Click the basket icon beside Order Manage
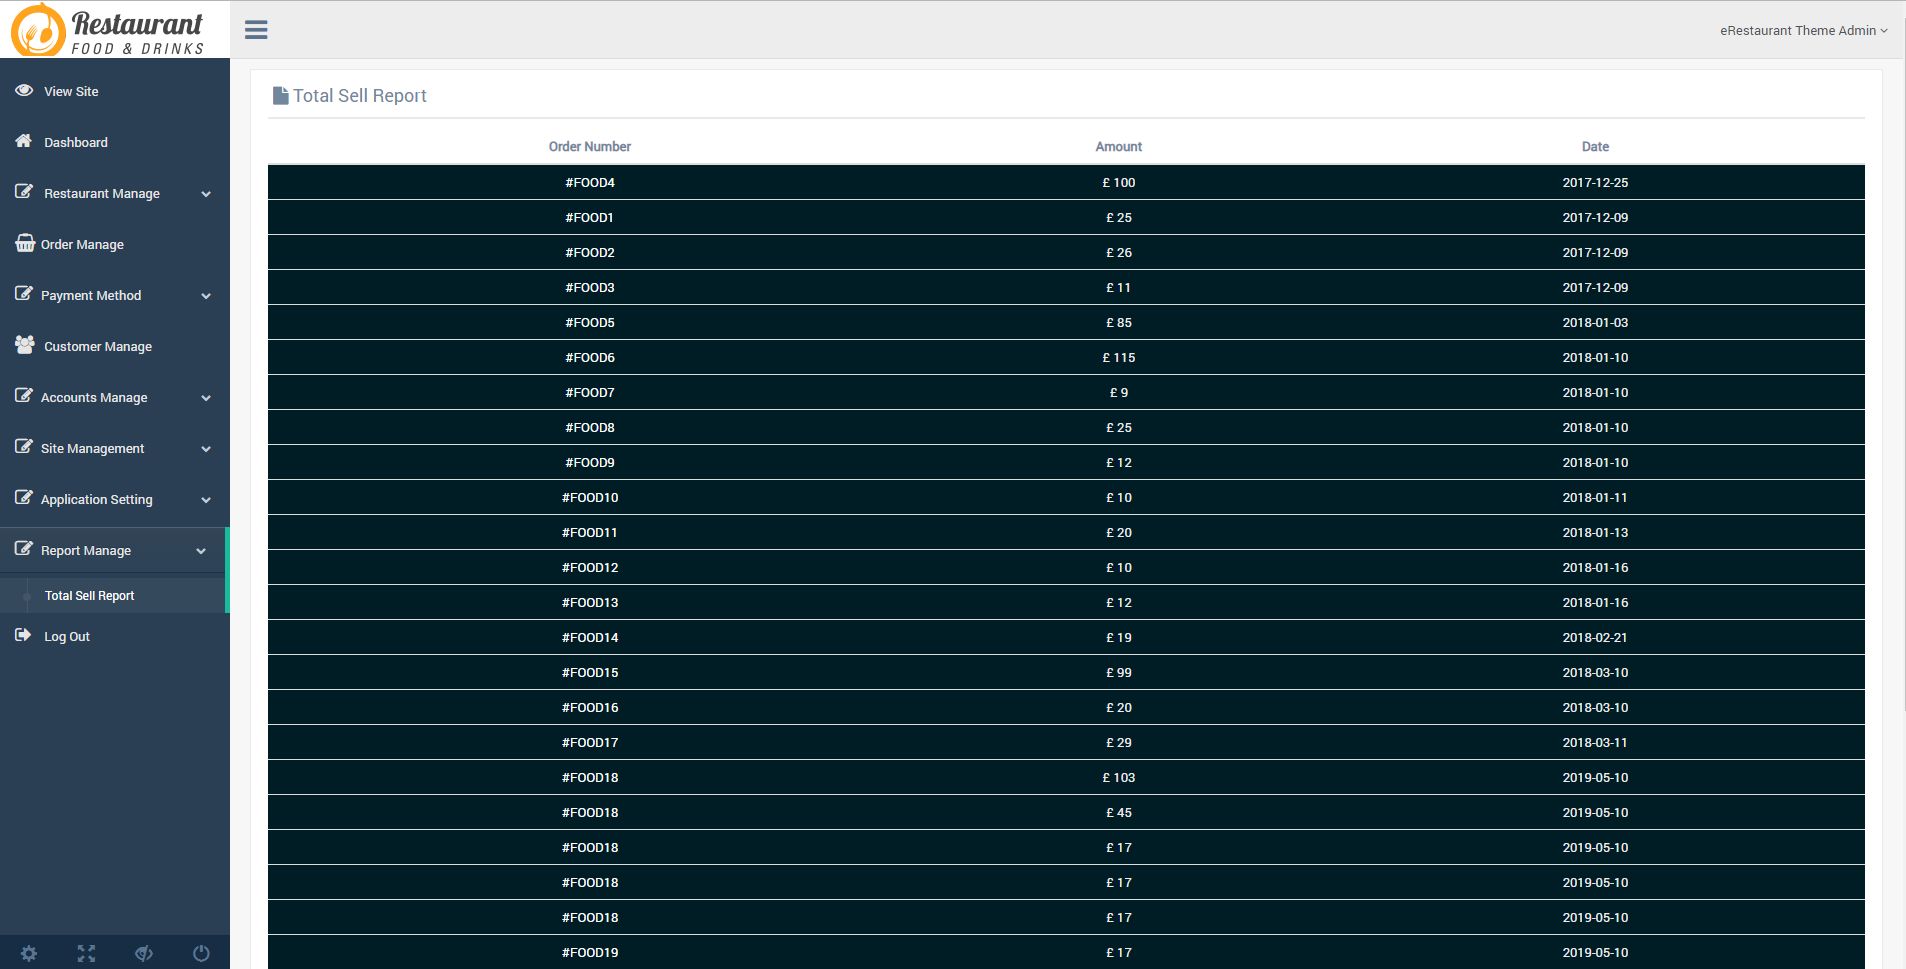The width and height of the screenshot is (1906, 969). pyautogui.click(x=25, y=243)
